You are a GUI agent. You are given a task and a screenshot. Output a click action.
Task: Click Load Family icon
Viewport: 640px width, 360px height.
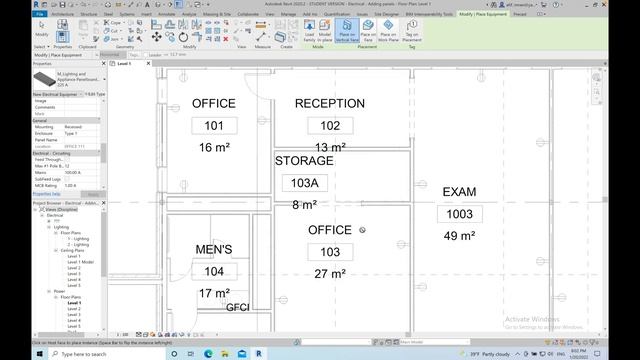click(309, 31)
